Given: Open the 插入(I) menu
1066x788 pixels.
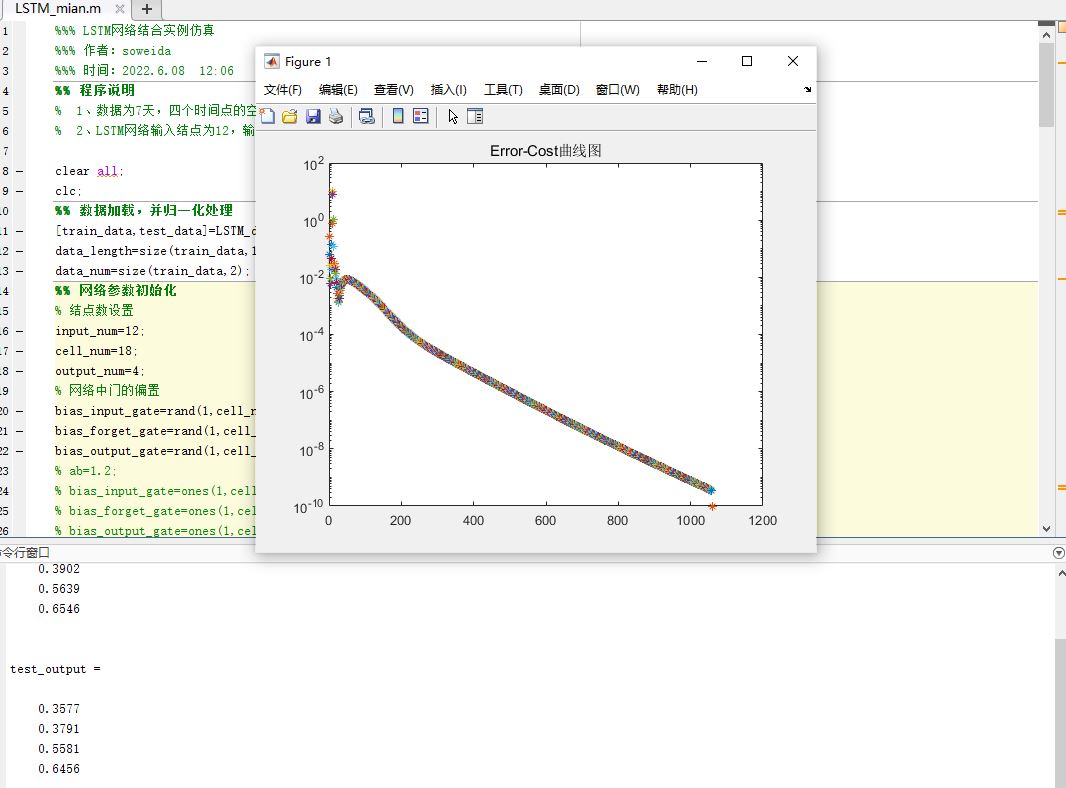Looking at the screenshot, I should click(448, 90).
